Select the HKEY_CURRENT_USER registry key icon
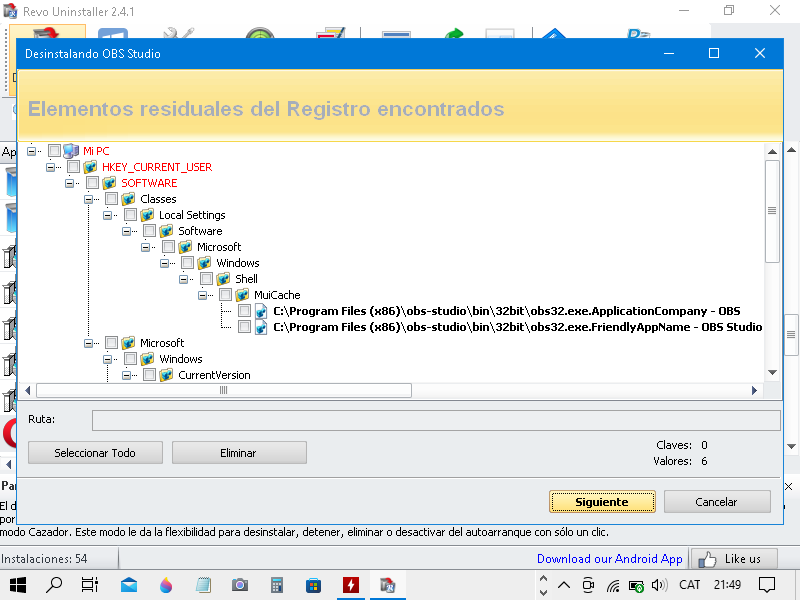800x600 pixels. coord(90,167)
